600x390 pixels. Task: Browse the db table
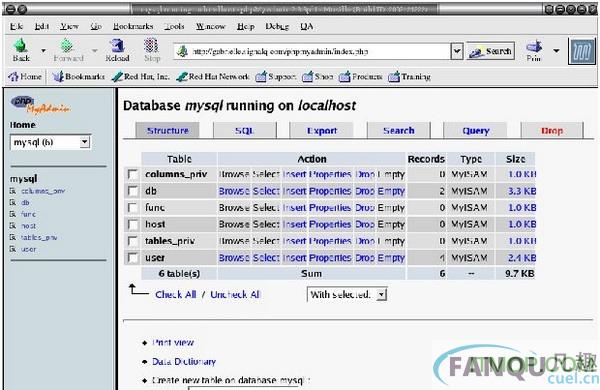tap(234, 191)
